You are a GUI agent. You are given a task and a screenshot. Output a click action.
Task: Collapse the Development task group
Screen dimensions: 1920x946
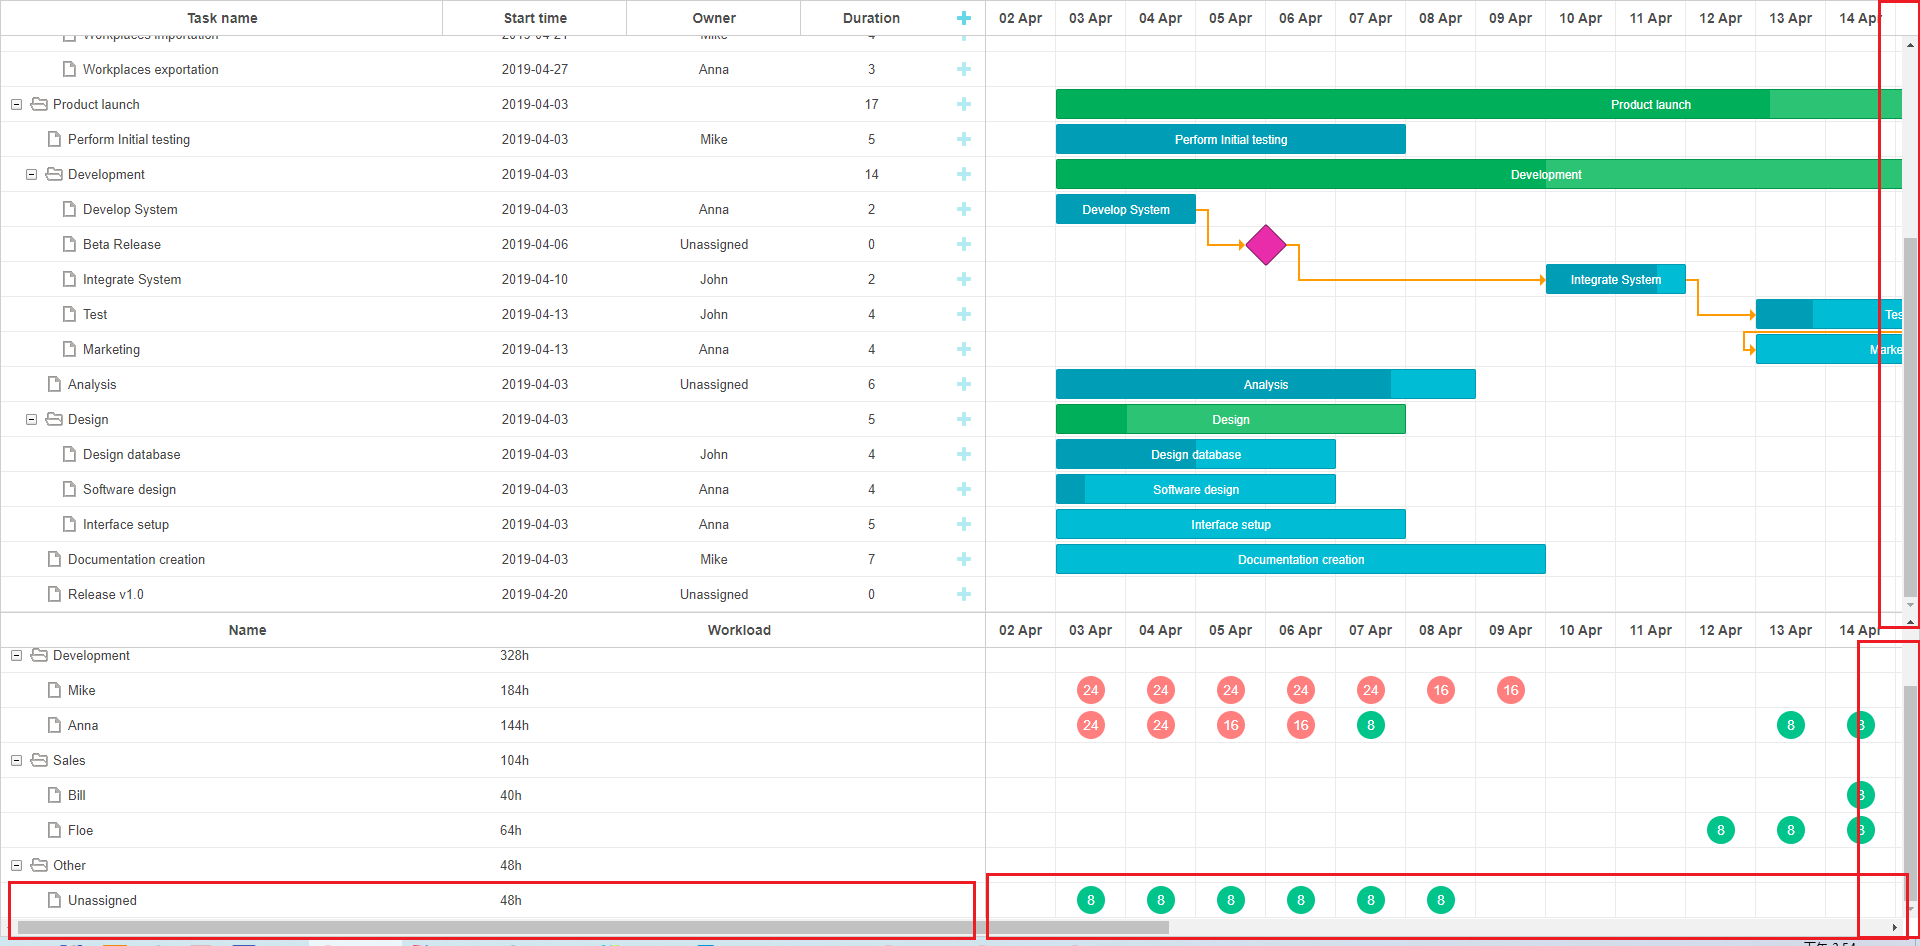pos(31,174)
